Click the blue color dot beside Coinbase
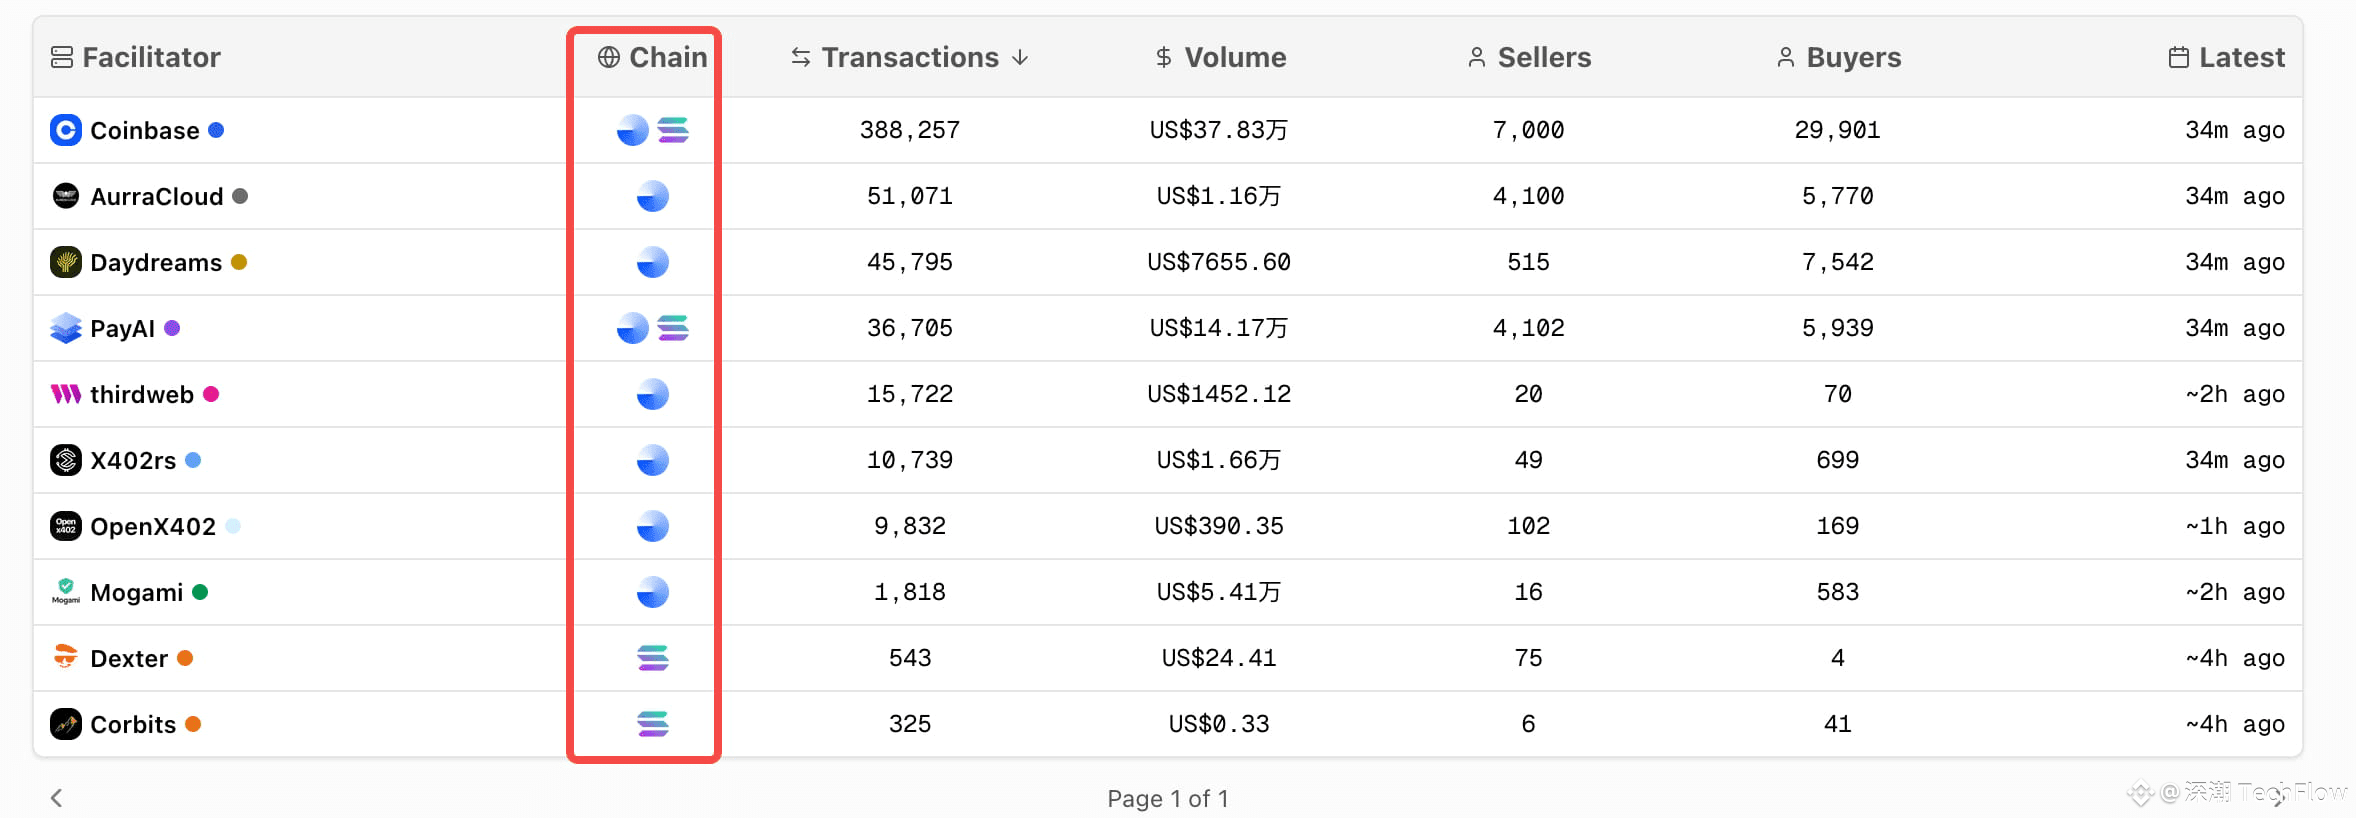The image size is (2356, 818). tap(216, 130)
